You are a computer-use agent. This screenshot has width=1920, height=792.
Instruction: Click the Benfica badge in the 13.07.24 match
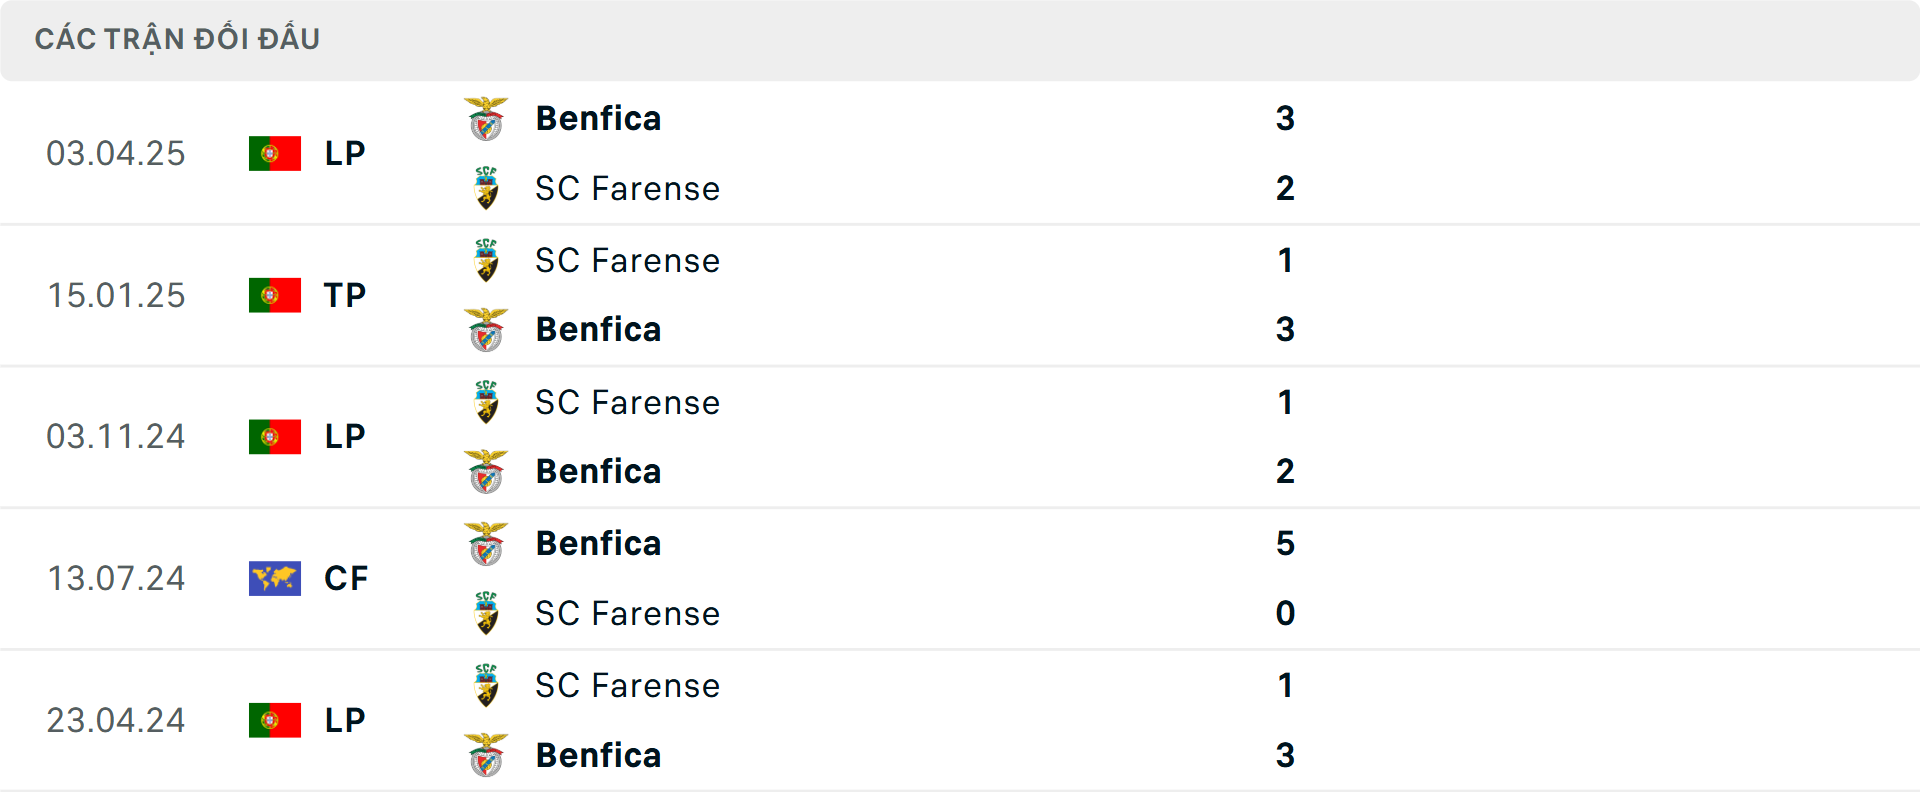[x=487, y=543]
